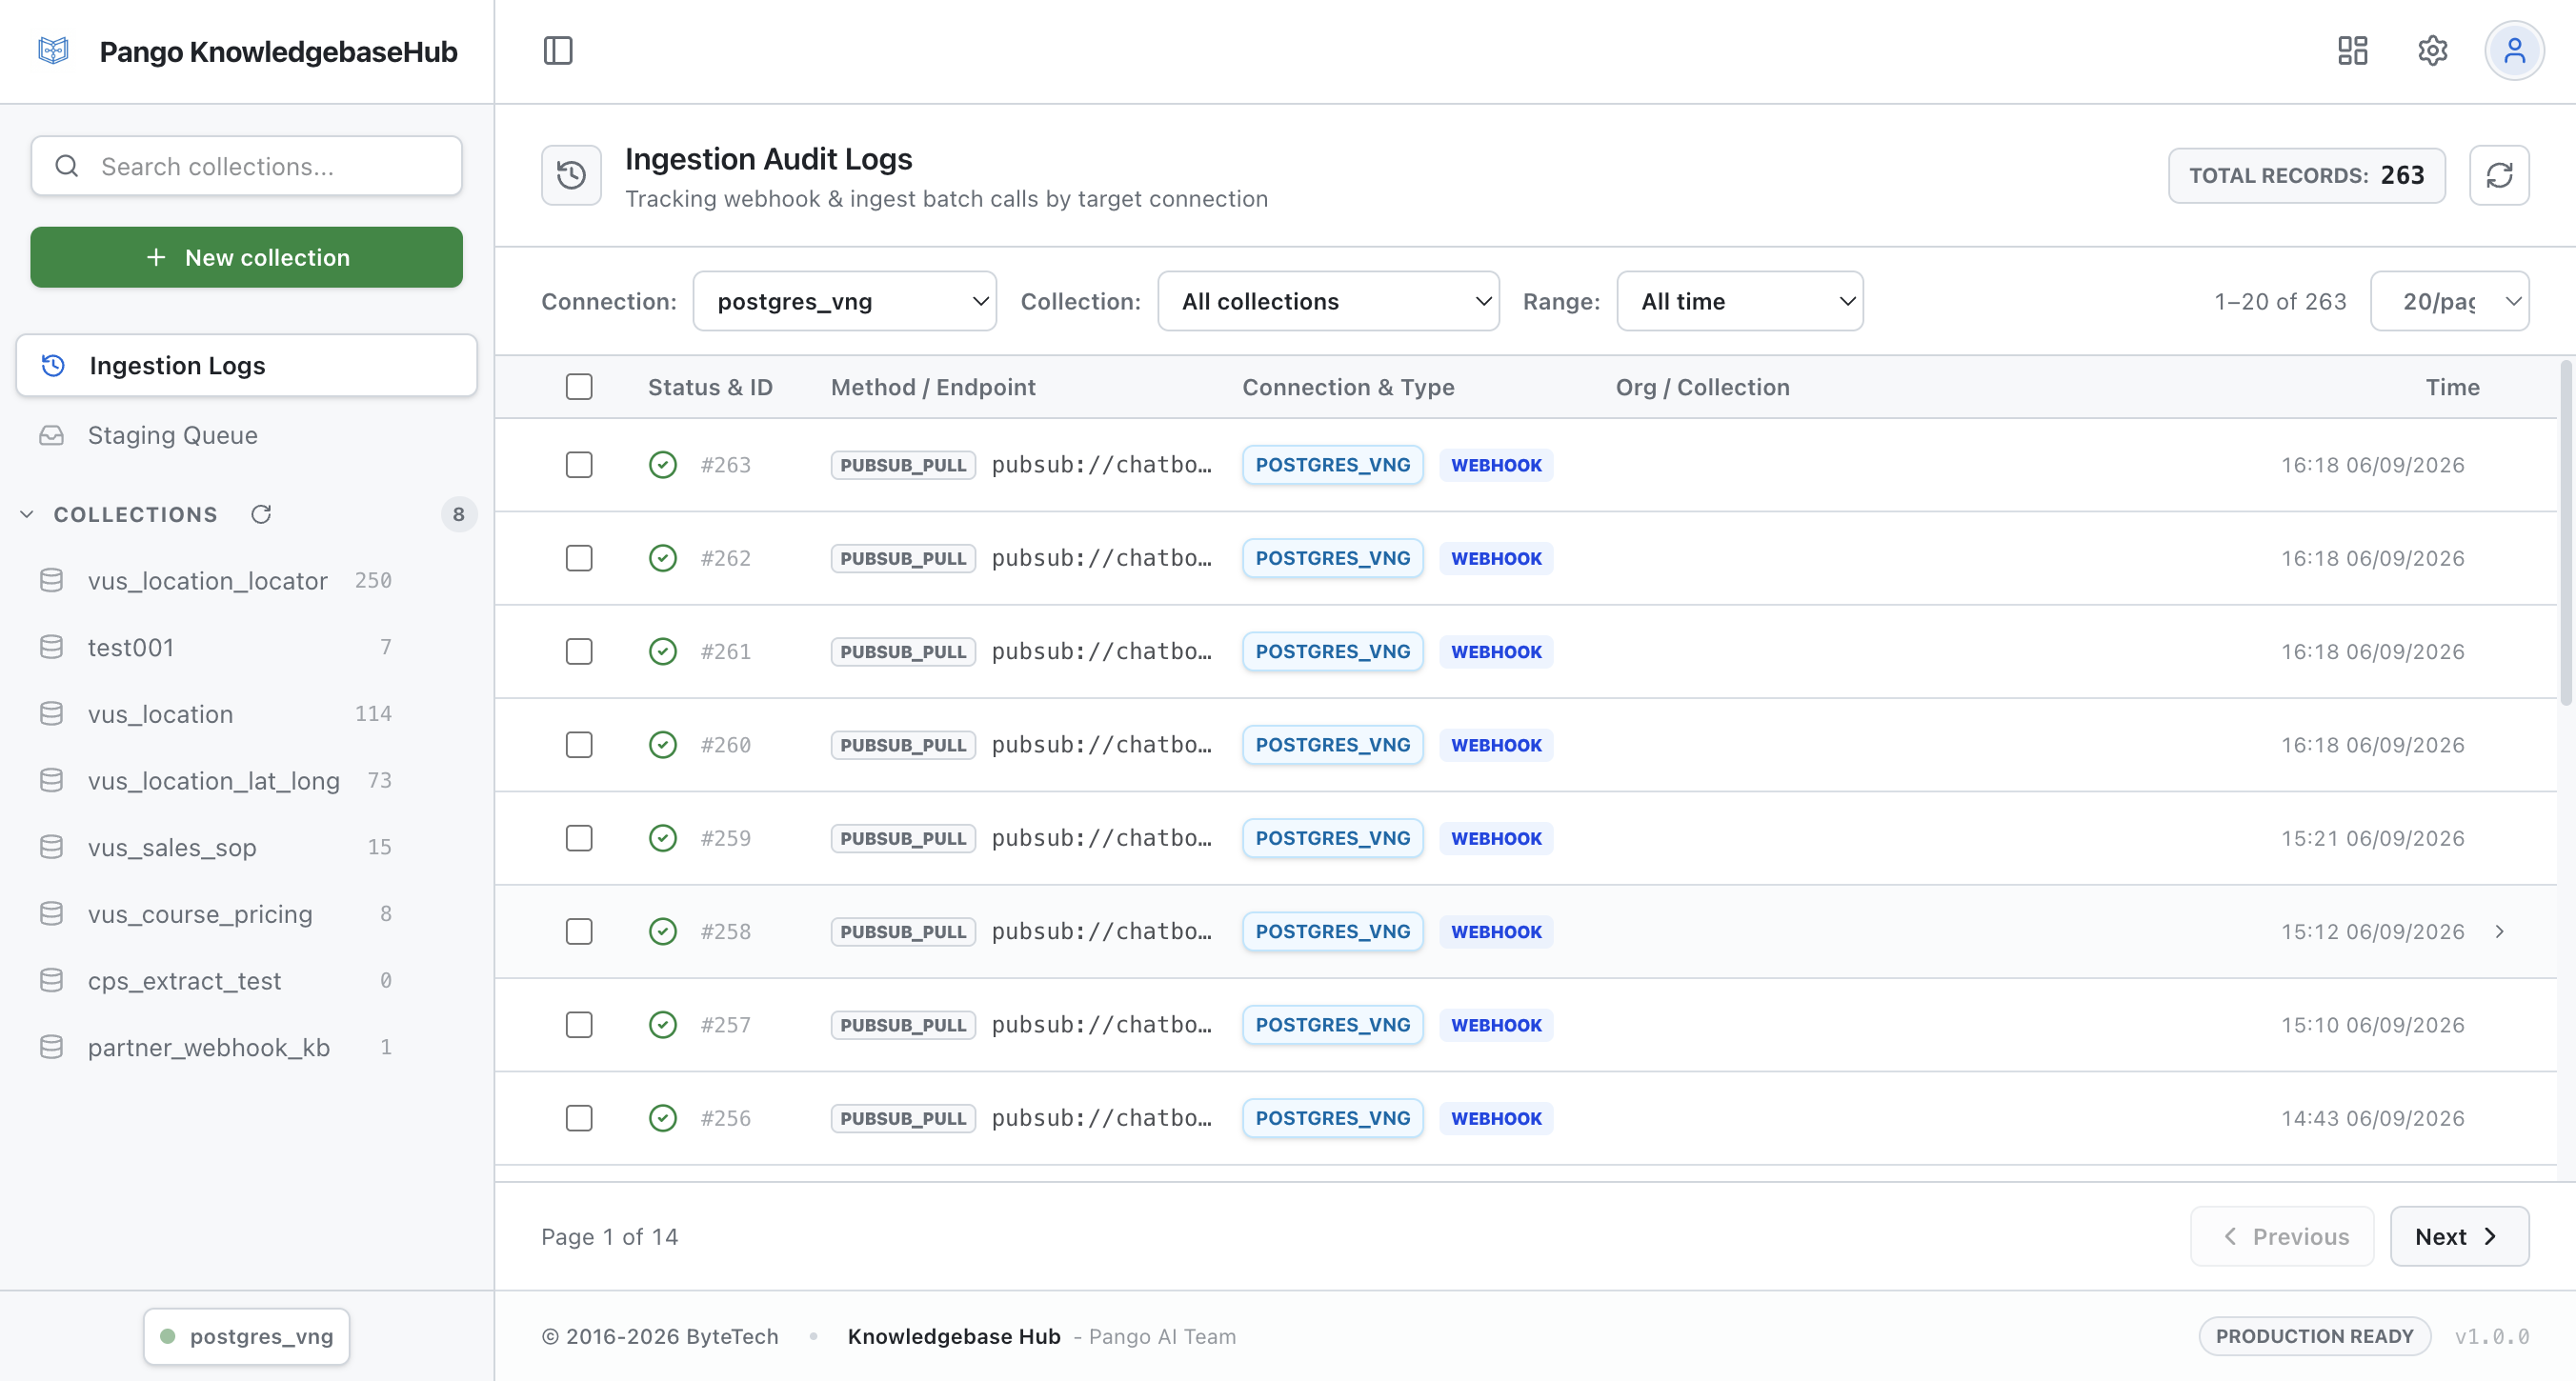
Task: Click the success status icon of #258
Action: pyautogui.click(x=663, y=931)
